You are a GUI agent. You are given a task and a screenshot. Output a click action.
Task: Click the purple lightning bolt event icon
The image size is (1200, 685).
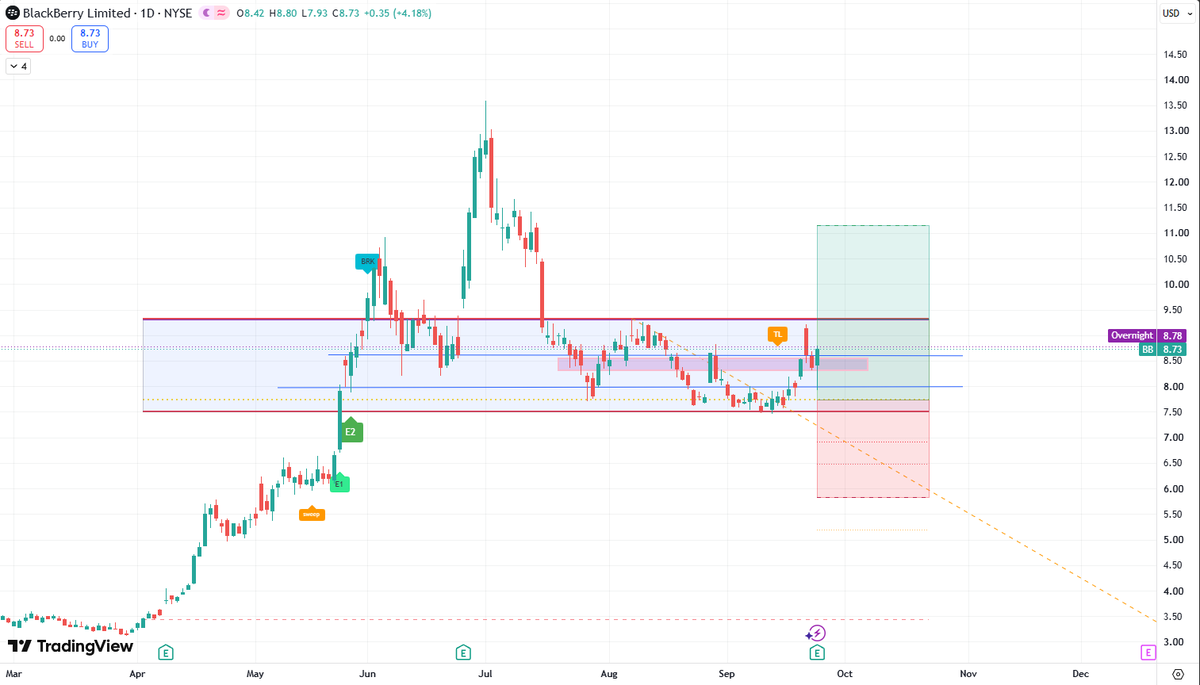click(x=817, y=633)
